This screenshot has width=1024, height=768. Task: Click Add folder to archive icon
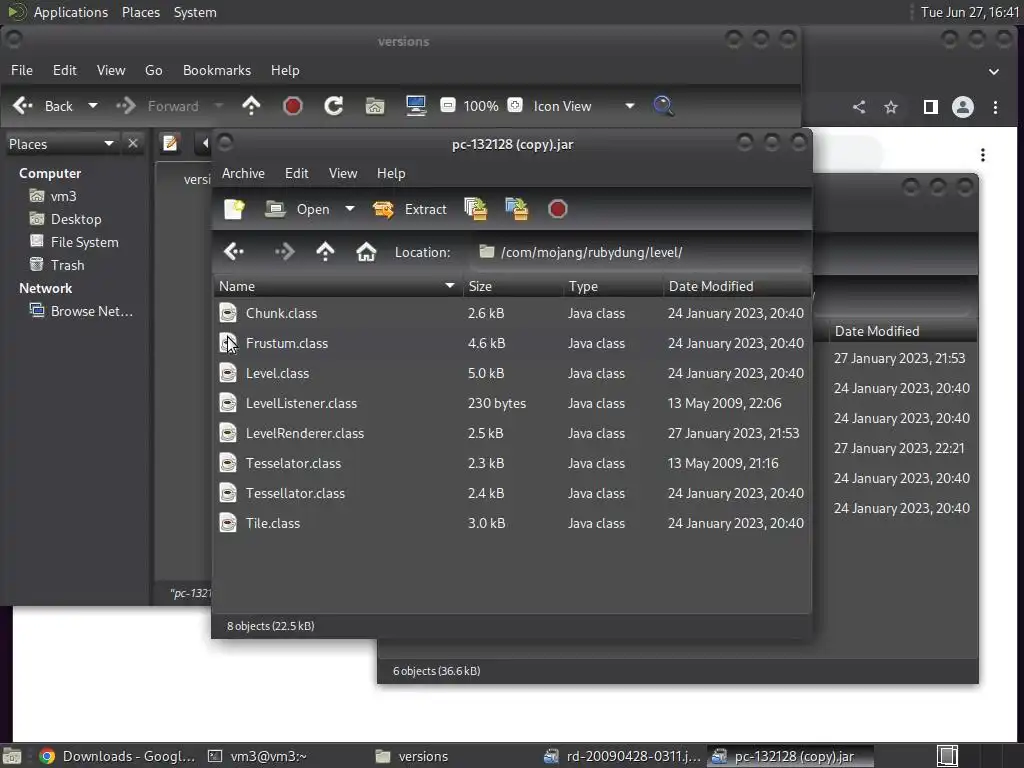click(x=517, y=209)
